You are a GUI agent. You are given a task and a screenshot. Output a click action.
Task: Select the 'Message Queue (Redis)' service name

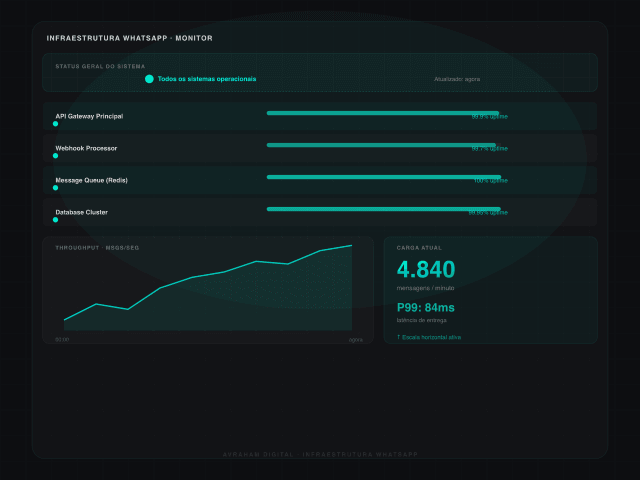[91, 180]
